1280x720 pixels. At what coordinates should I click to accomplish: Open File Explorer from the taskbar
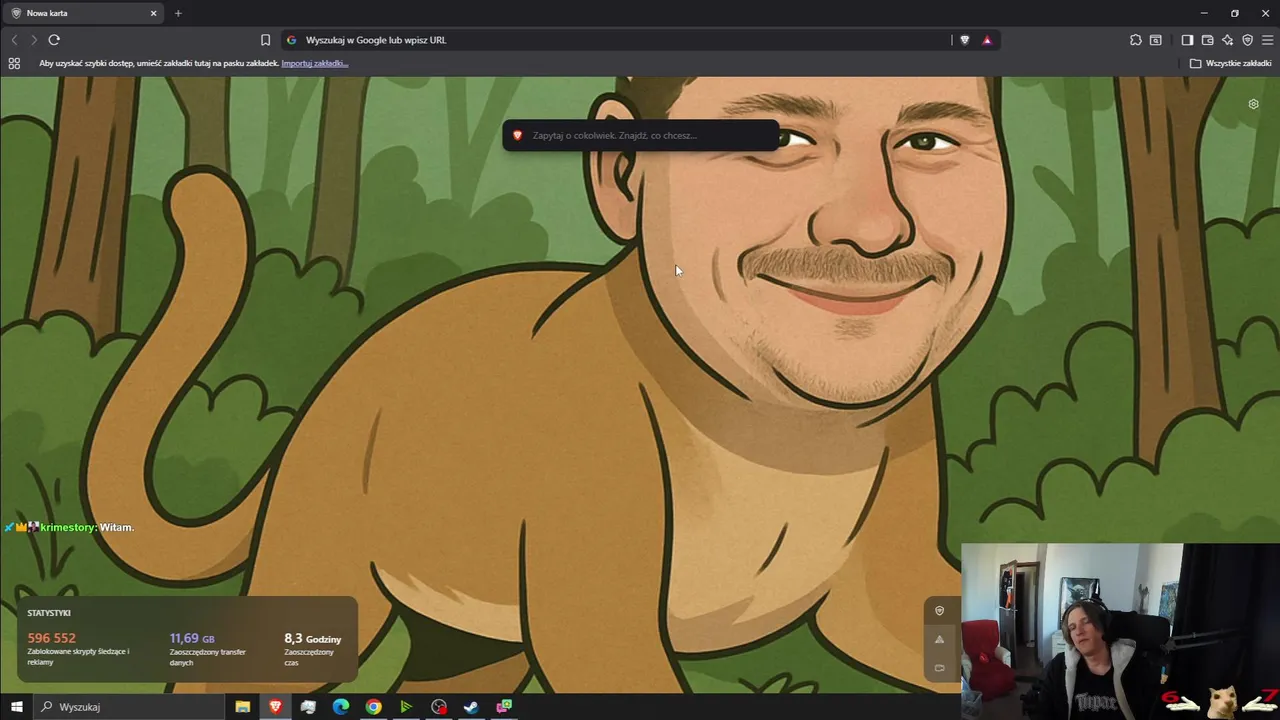242,707
